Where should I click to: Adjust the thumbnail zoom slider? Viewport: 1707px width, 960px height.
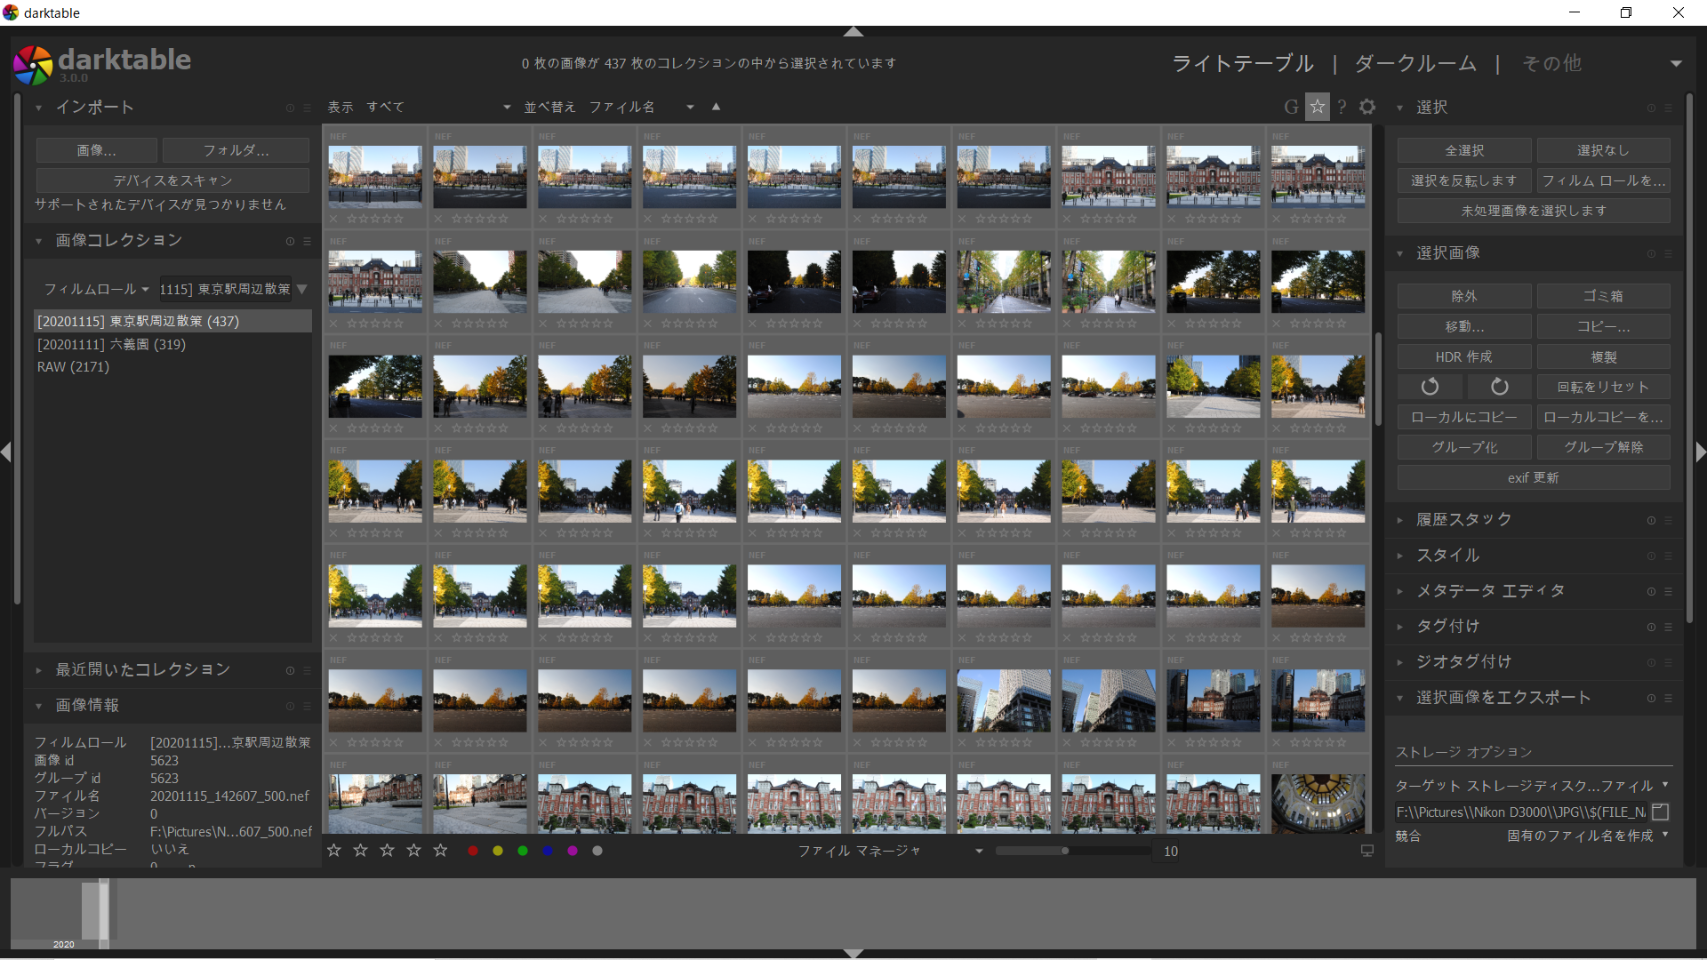1066,851
